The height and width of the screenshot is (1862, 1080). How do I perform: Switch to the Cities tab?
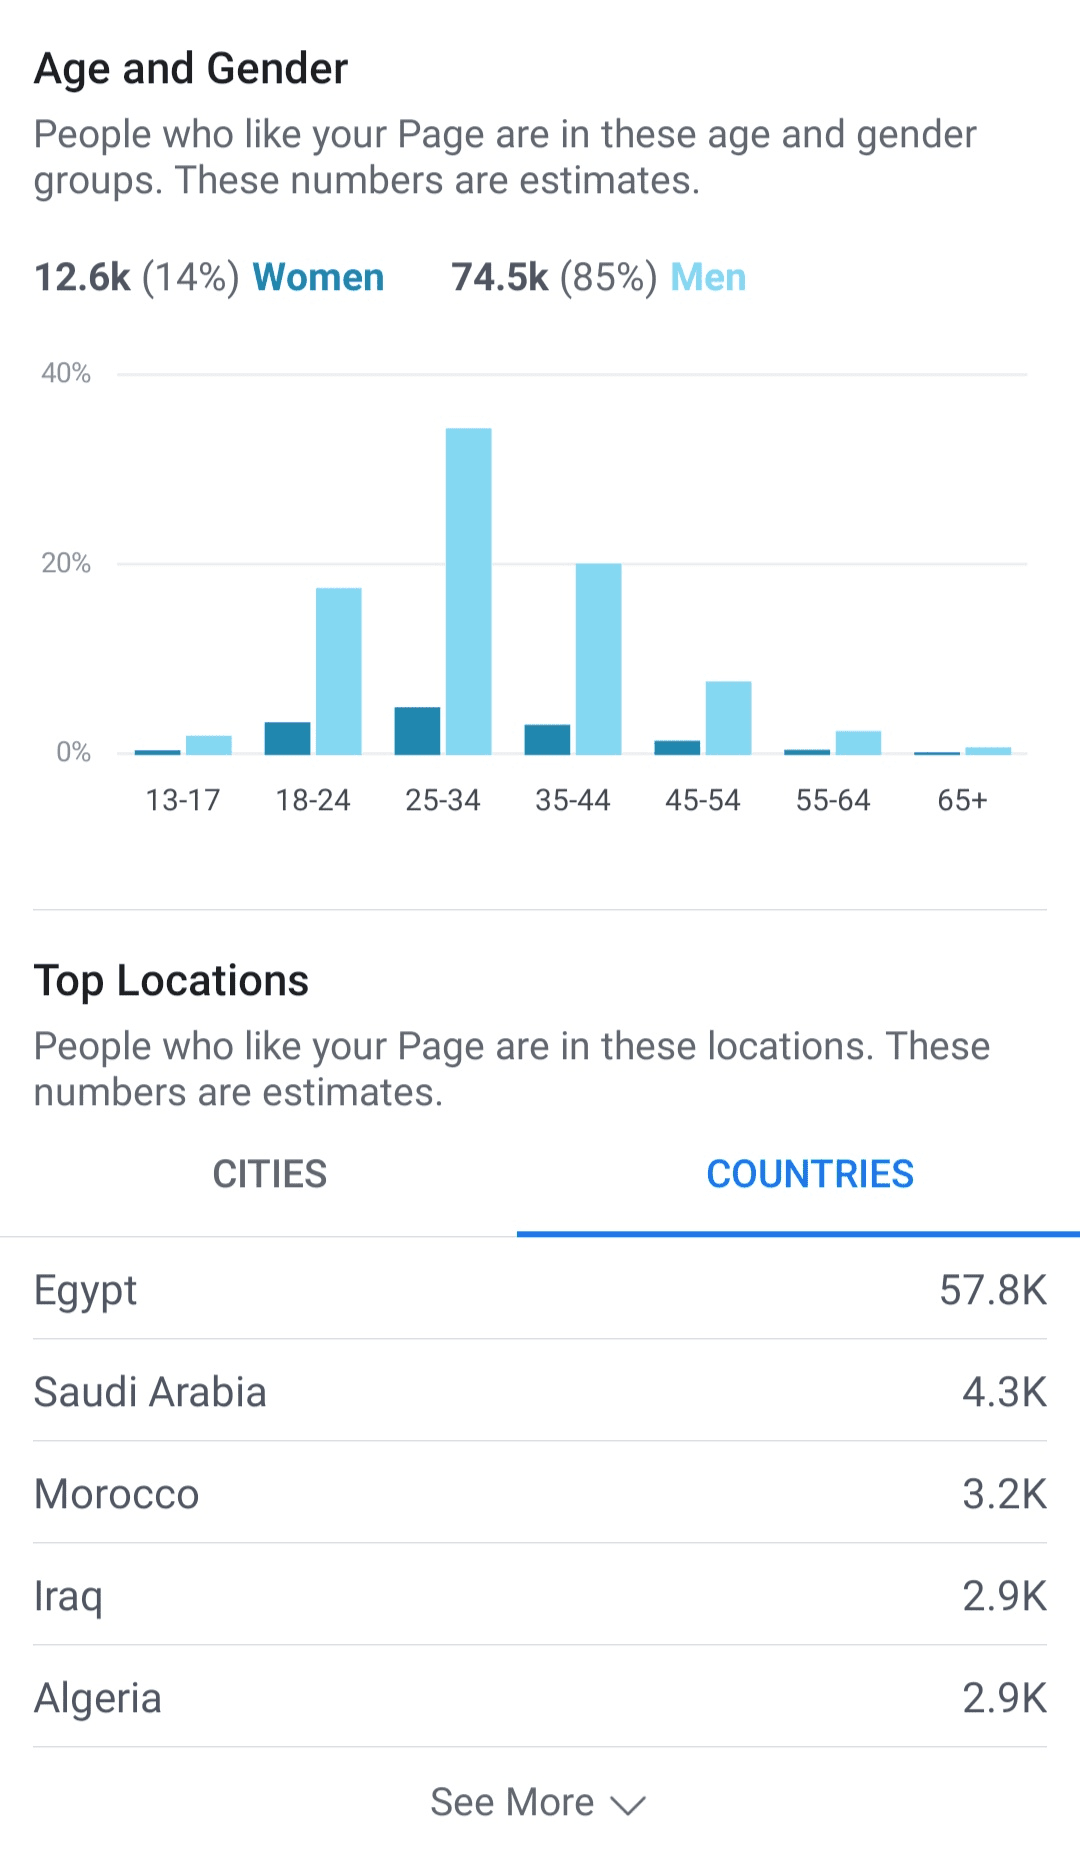tap(269, 1174)
